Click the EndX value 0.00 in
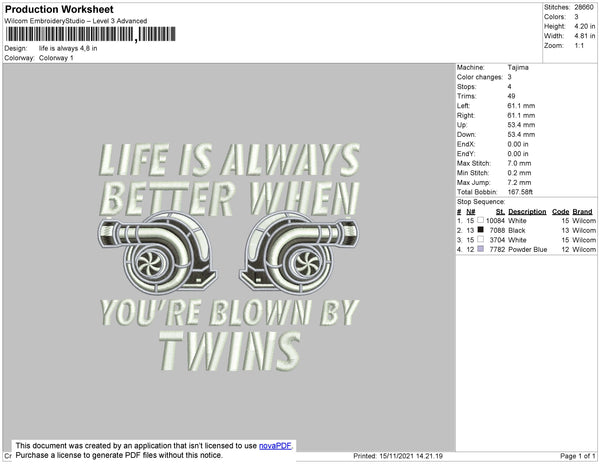Viewport: 600px width, 464px height. [x=518, y=144]
